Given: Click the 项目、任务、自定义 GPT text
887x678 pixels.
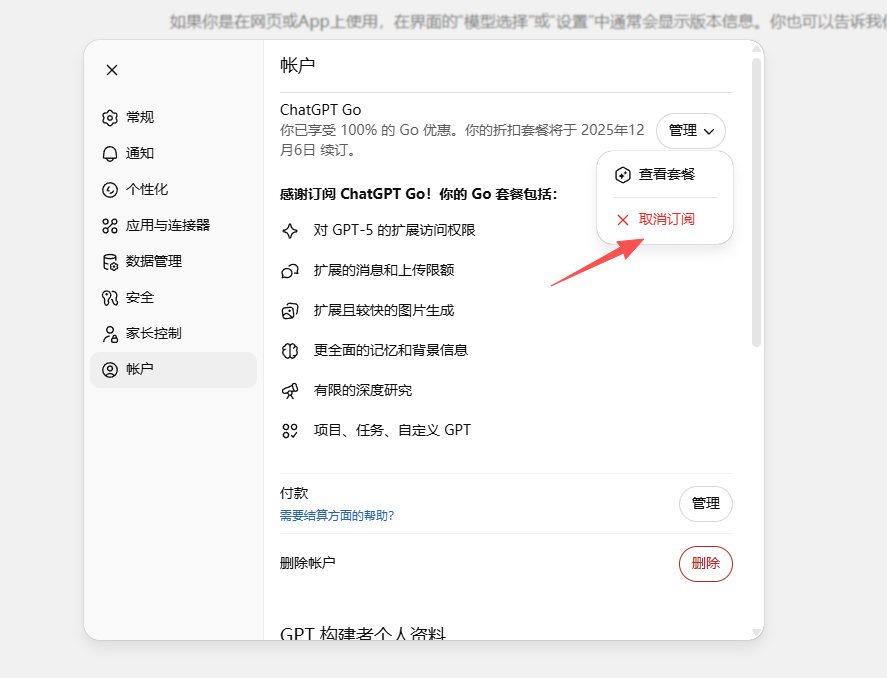Looking at the screenshot, I should tap(392, 430).
